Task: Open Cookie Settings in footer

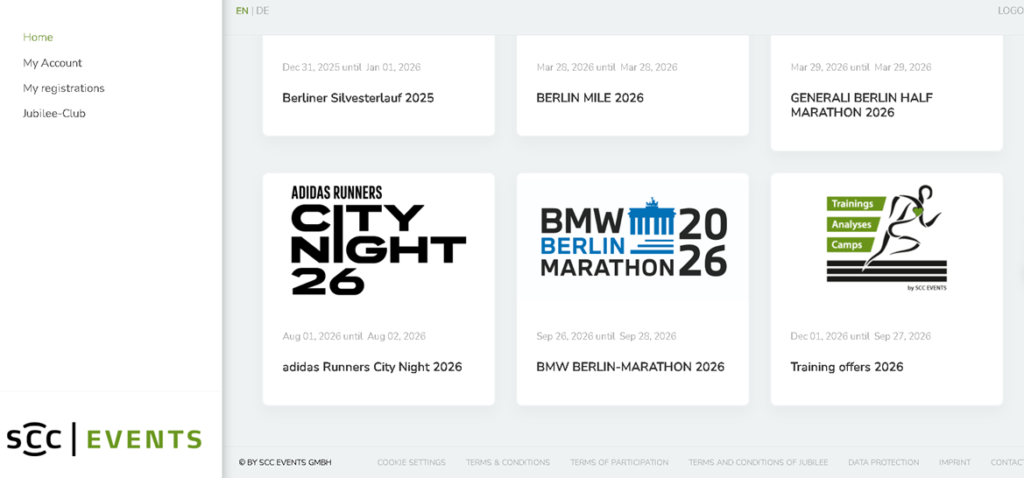Action: click(411, 462)
